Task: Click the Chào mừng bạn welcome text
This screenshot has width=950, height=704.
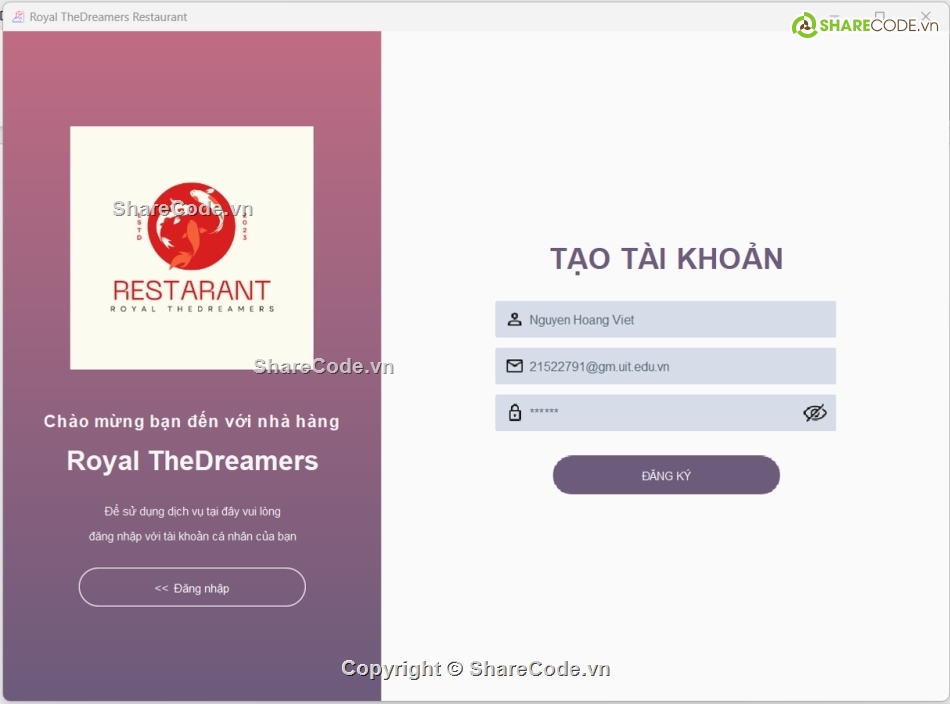Action: pos(191,421)
